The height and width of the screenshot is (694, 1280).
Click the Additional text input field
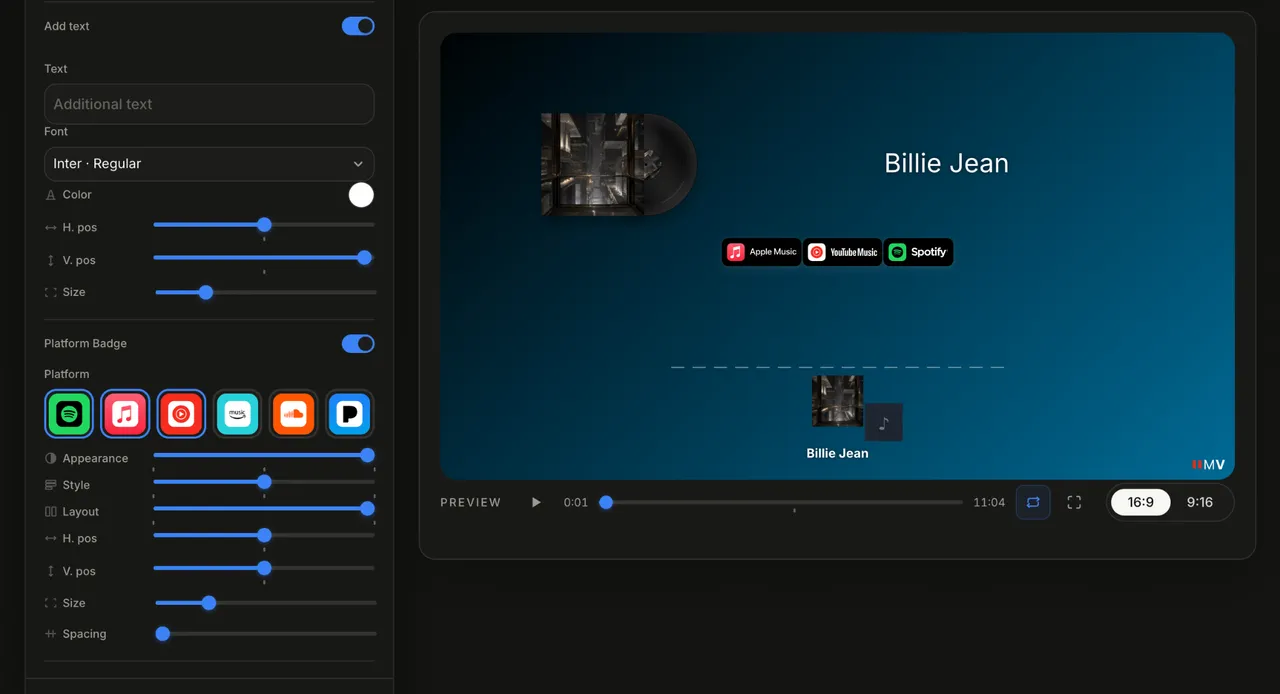[x=209, y=104]
